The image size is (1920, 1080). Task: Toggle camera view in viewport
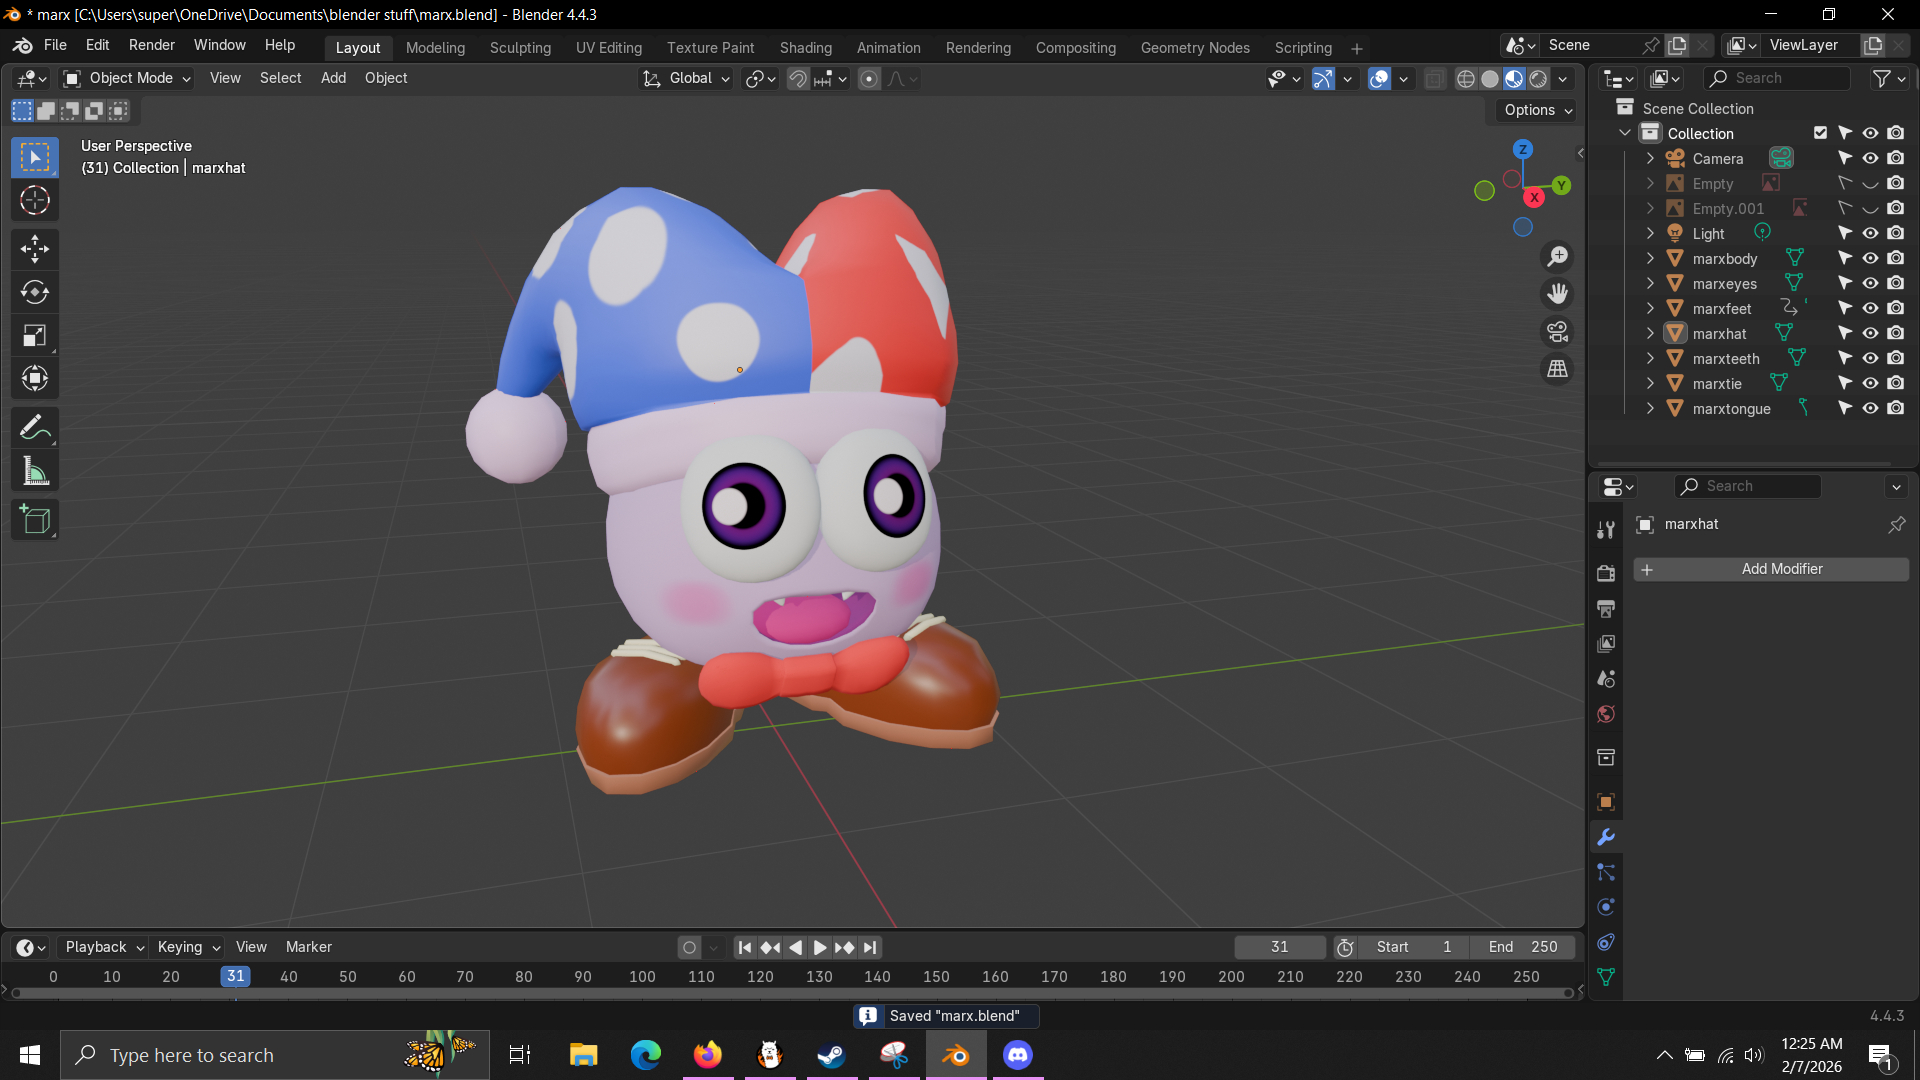1557,332
